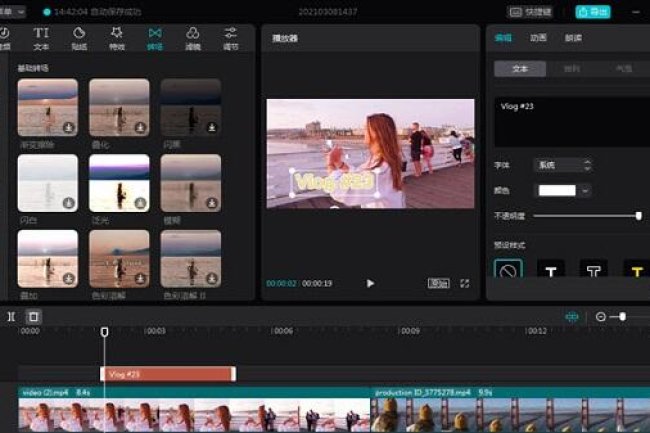Download the first transition thumbnail
Screen dimensions: 650x433
(68, 128)
